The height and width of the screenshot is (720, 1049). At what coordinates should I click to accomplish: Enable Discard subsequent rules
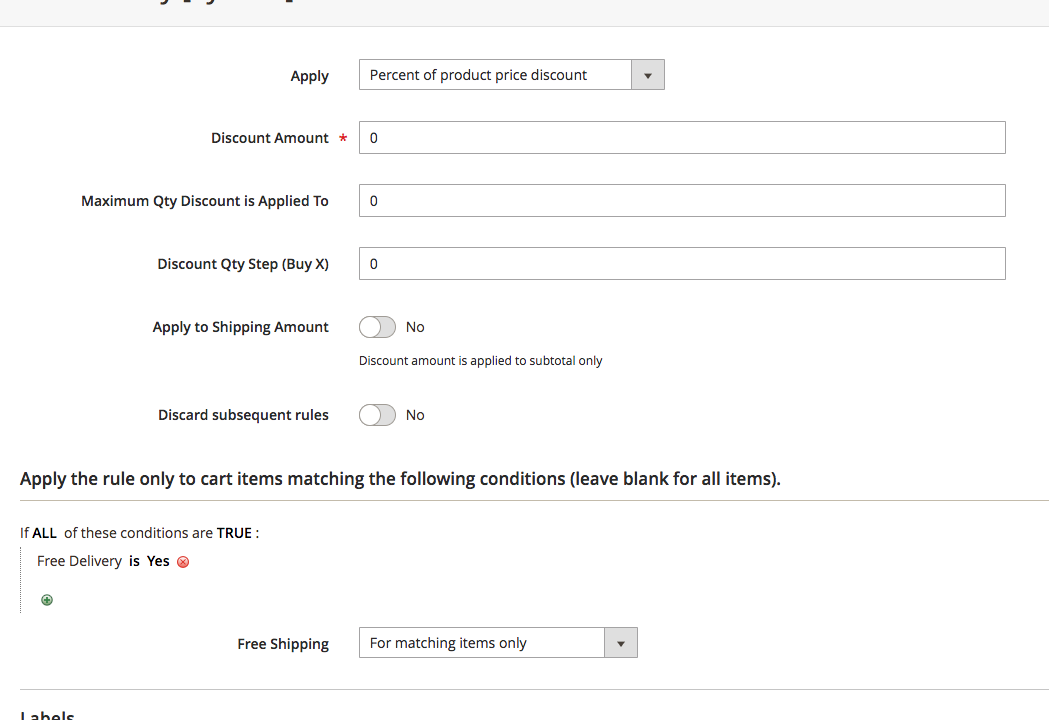click(377, 415)
